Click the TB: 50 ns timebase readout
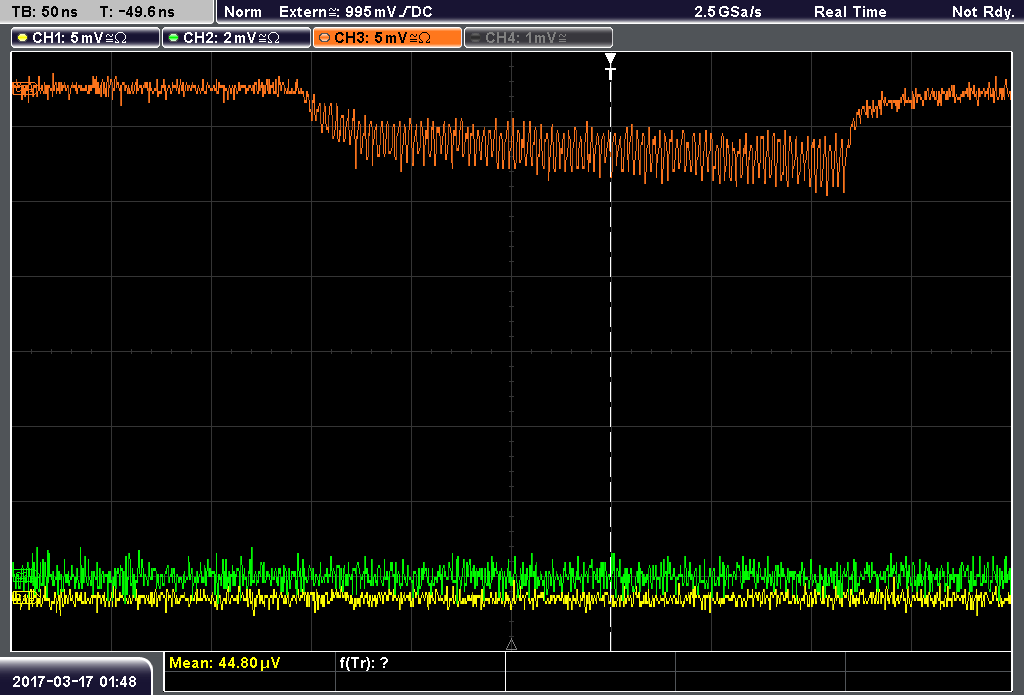Viewport: 1024px width, 695px height. coord(44,12)
